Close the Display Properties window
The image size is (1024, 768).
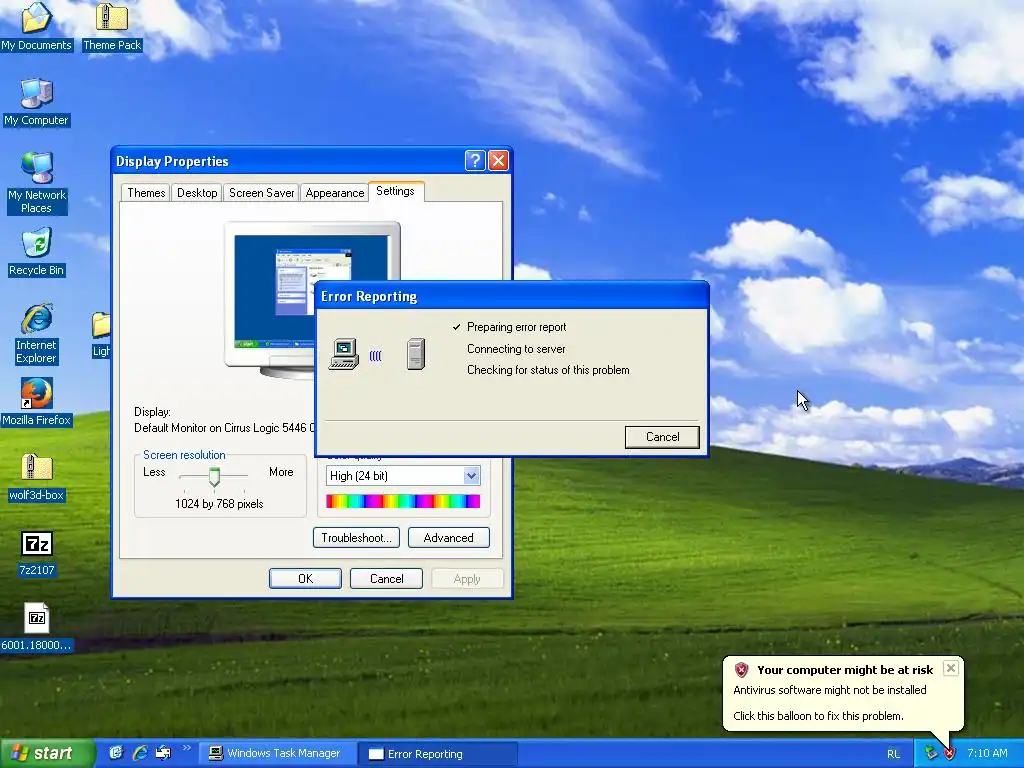[498, 161]
